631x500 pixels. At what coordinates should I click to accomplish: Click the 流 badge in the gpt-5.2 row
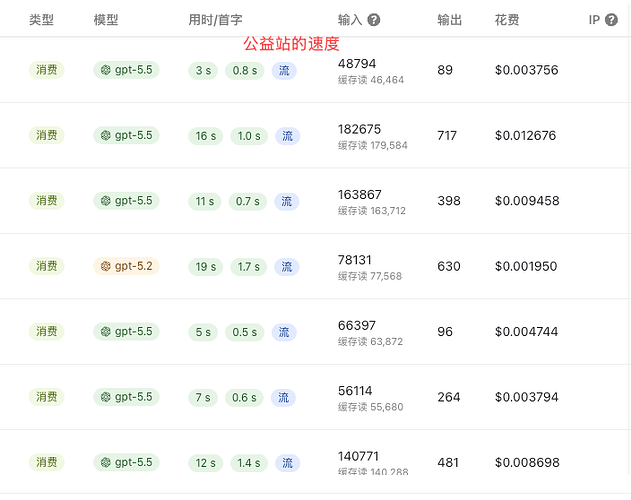click(x=287, y=267)
